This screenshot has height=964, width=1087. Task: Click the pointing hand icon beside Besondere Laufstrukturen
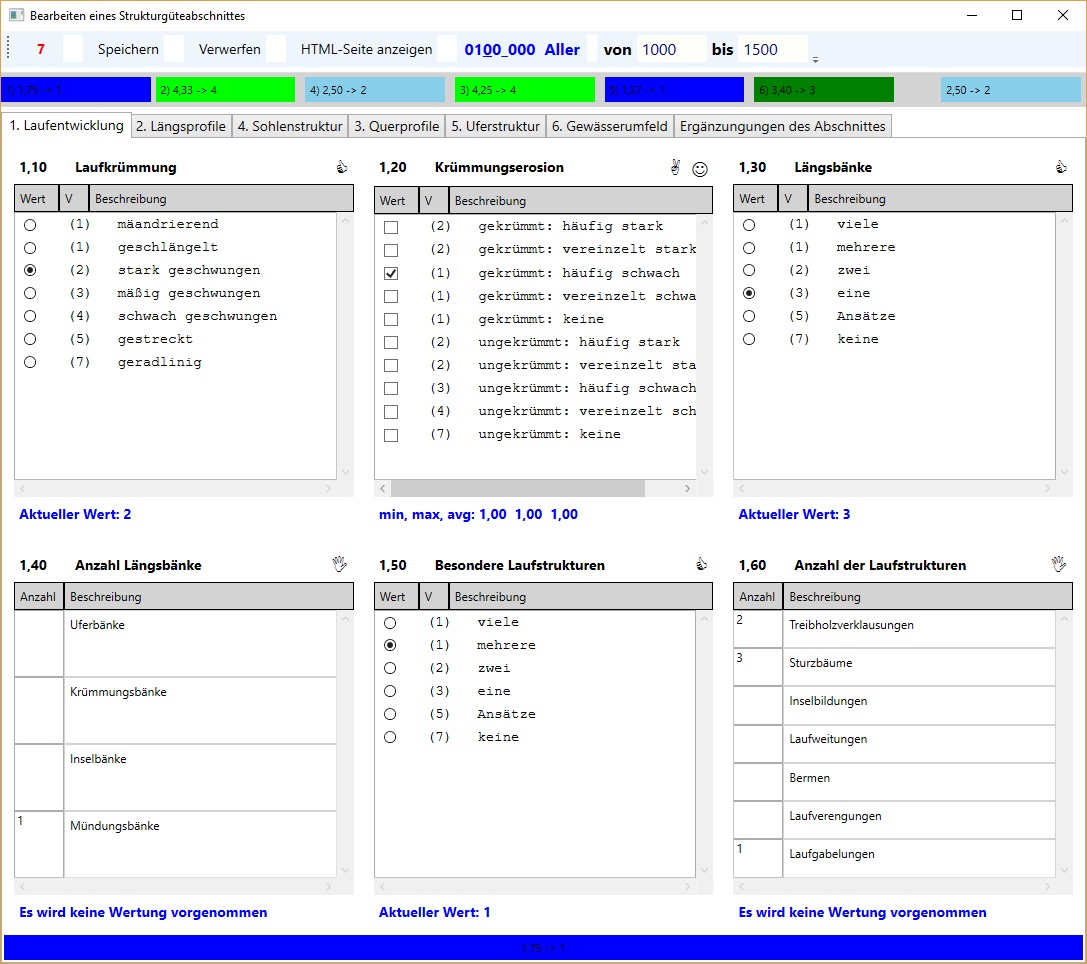point(701,565)
